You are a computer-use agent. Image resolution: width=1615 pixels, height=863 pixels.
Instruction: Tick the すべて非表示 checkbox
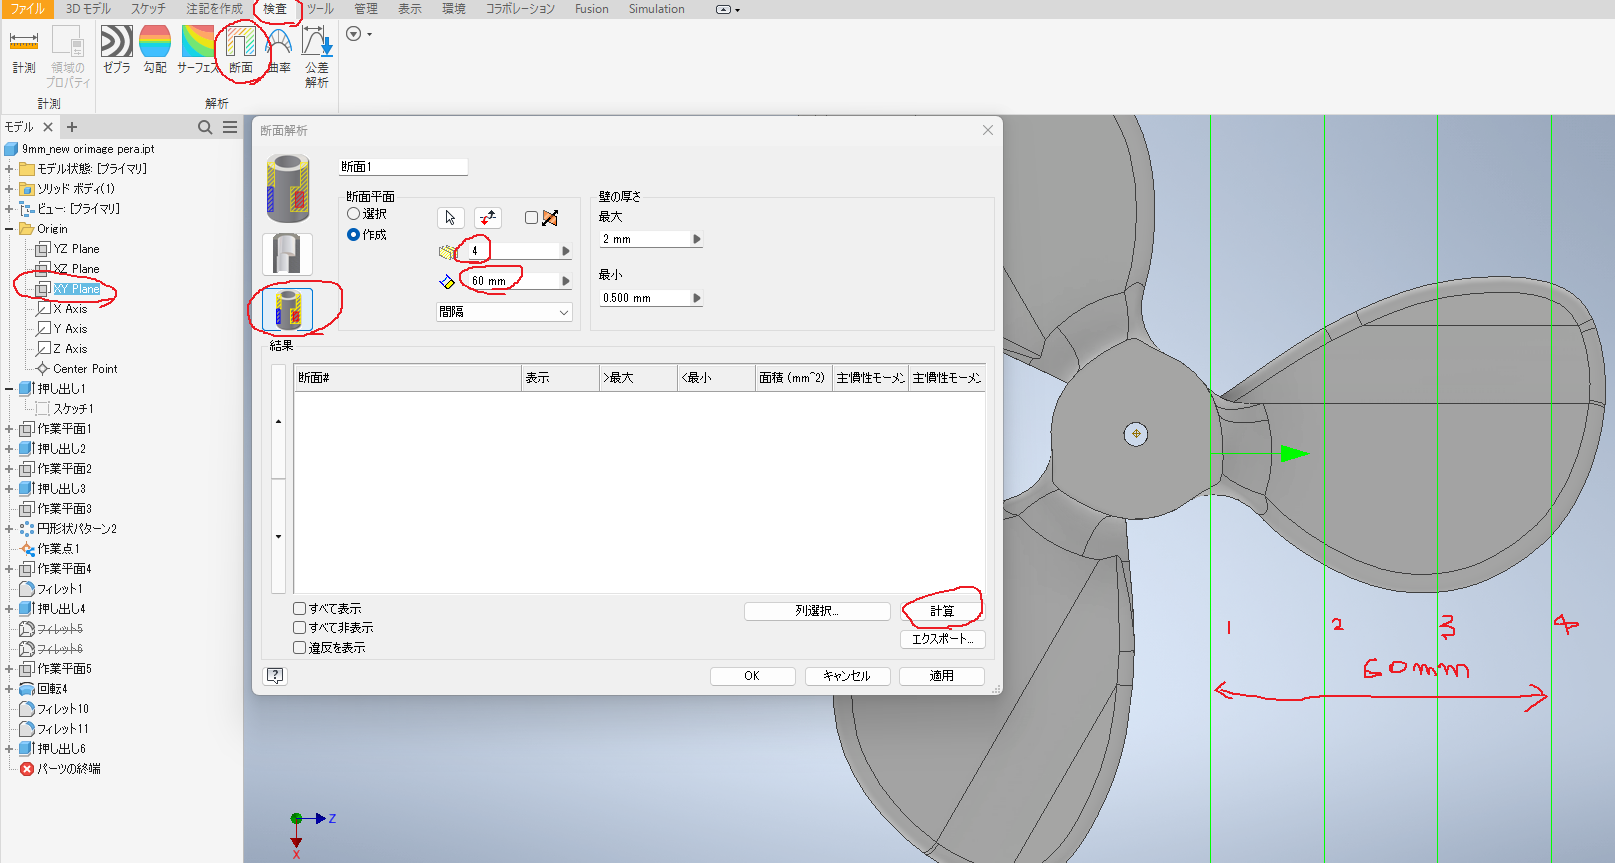tap(299, 627)
